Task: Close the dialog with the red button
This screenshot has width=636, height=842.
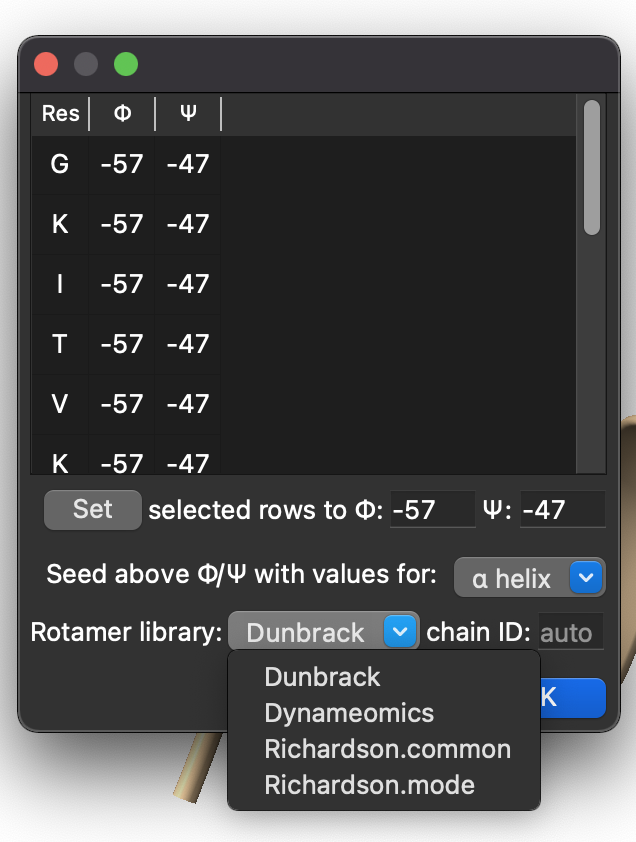Action: click(x=46, y=65)
